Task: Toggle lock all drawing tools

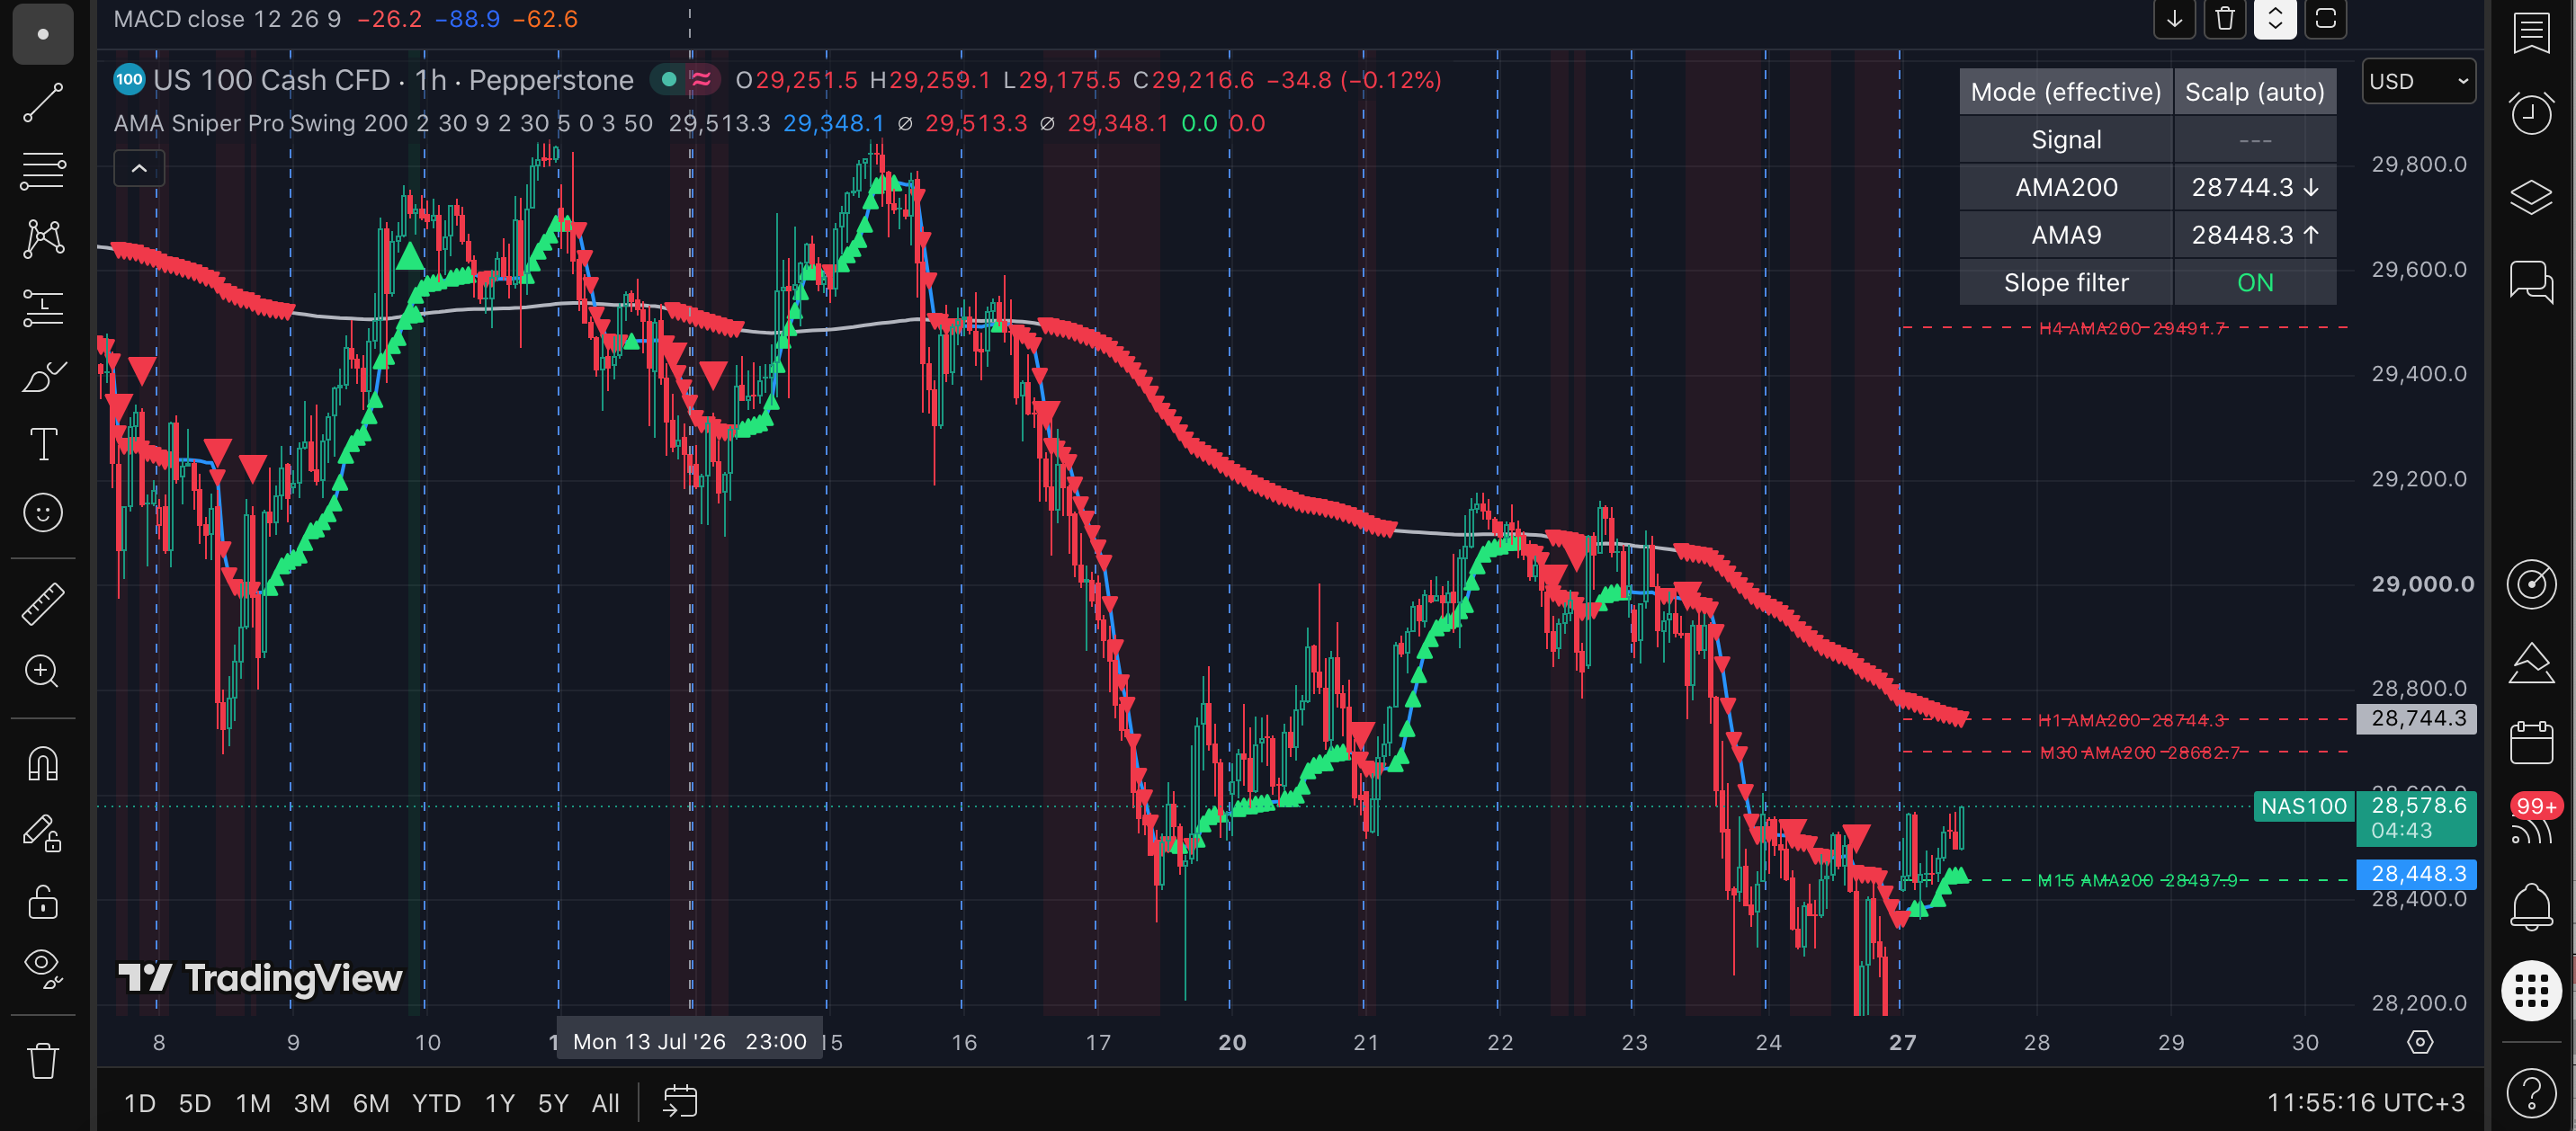Action: pyautogui.click(x=43, y=901)
